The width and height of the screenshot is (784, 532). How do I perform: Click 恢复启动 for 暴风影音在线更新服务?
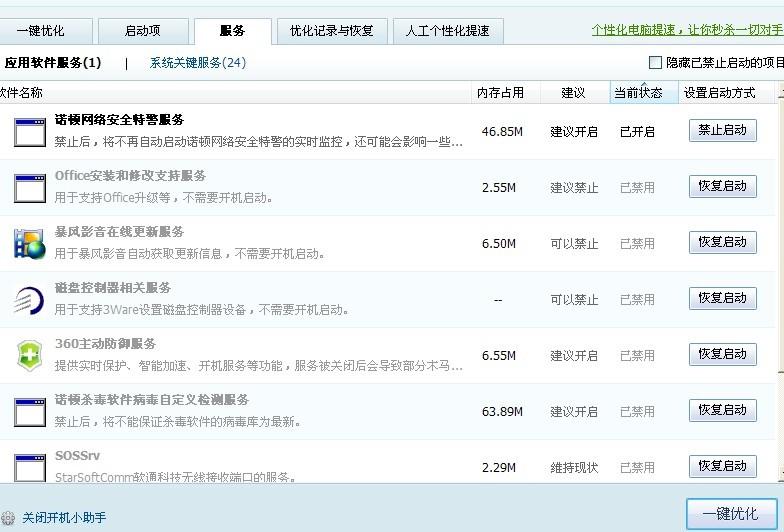[722, 242]
